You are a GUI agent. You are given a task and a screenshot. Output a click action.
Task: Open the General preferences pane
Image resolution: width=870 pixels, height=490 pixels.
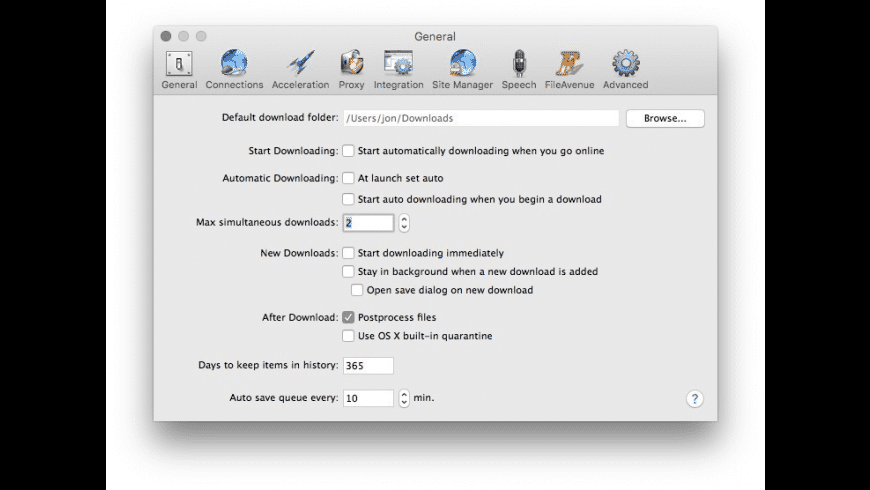[179, 70]
